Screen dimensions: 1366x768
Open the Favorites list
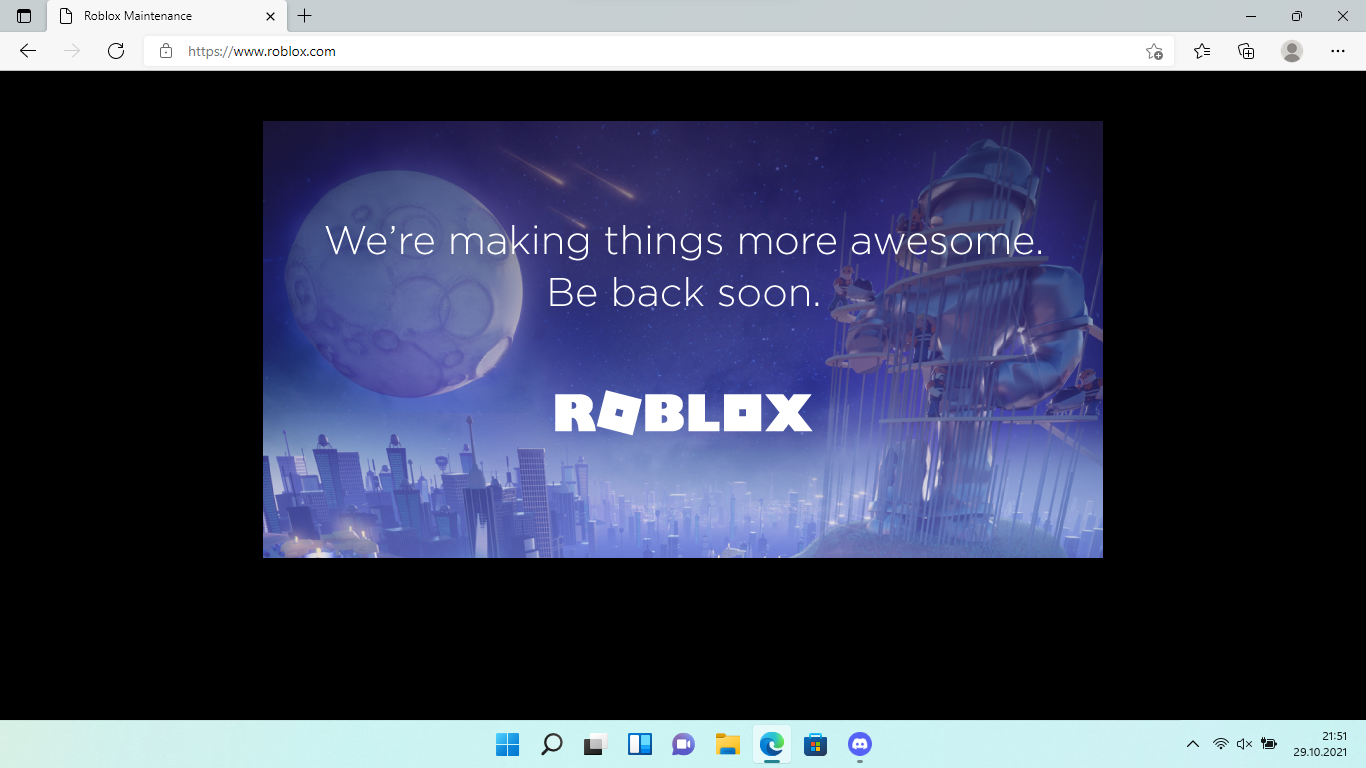[x=1202, y=51]
